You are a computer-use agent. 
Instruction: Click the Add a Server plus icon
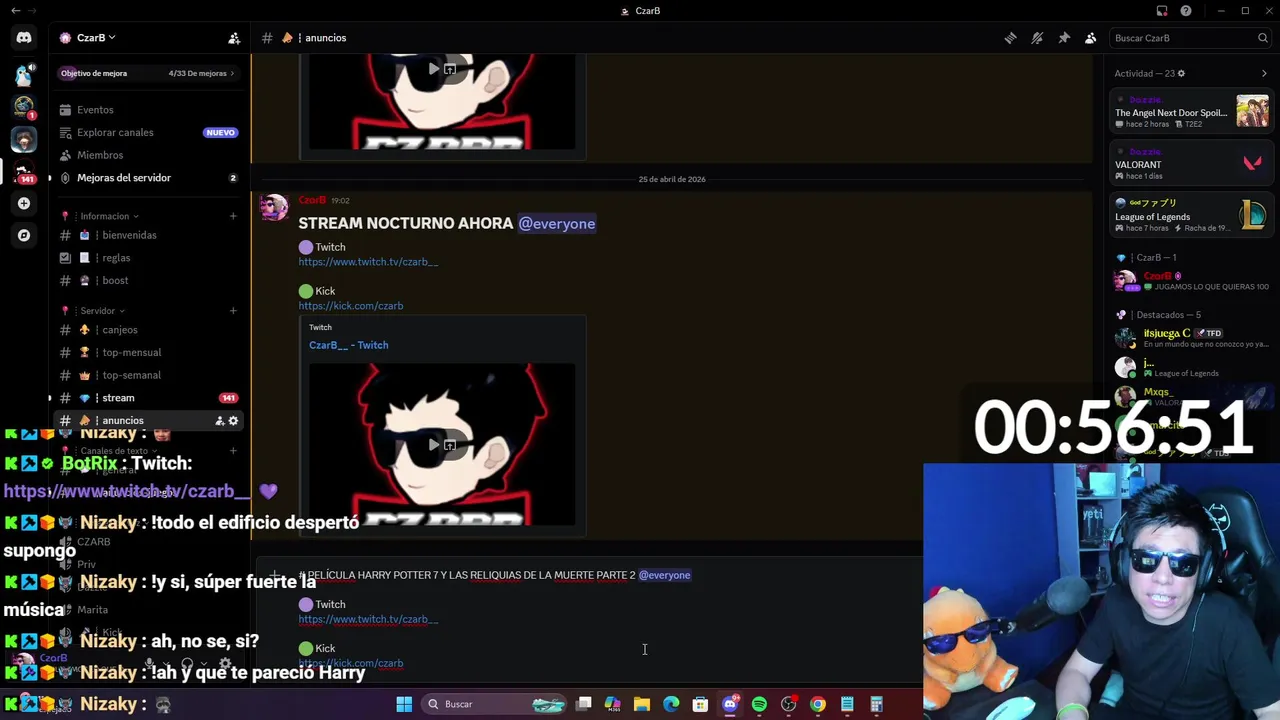point(24,203)
